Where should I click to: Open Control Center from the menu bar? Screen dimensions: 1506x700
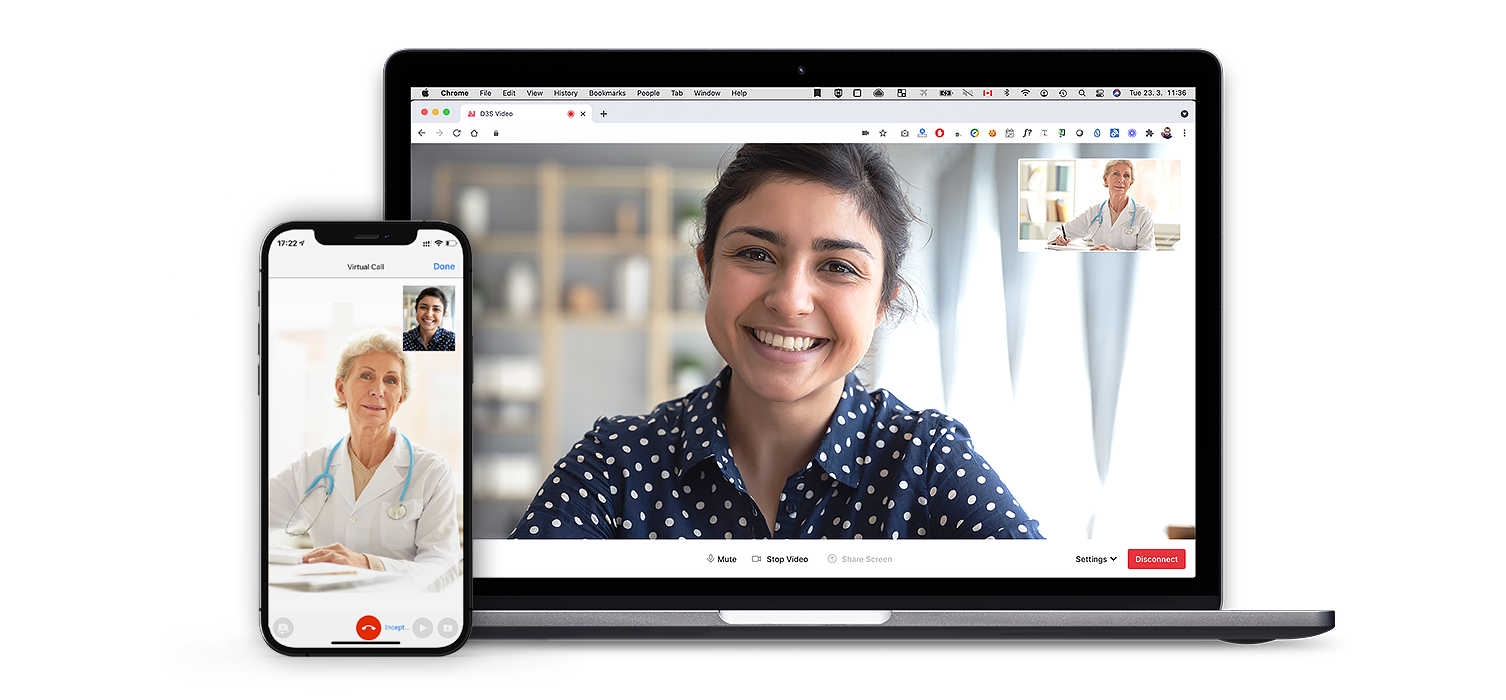(x=1100, y=93)
